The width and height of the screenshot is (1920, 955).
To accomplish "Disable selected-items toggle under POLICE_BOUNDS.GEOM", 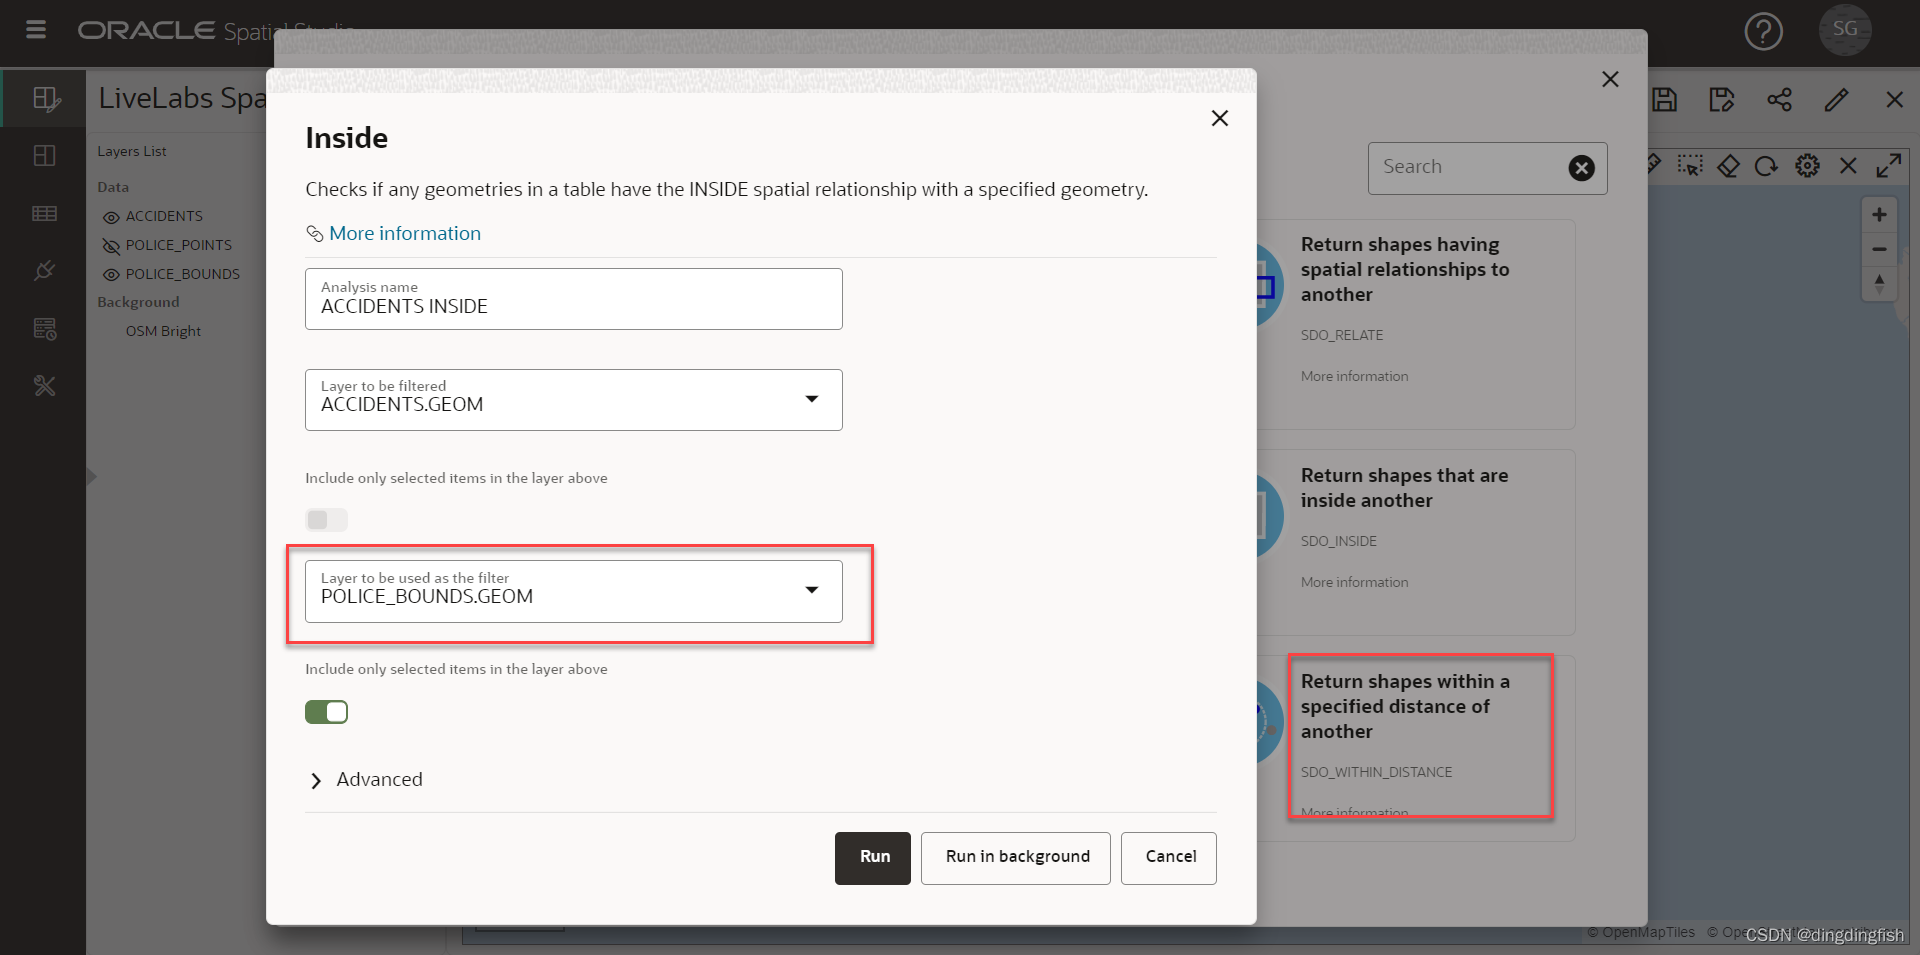I will 326,712.
